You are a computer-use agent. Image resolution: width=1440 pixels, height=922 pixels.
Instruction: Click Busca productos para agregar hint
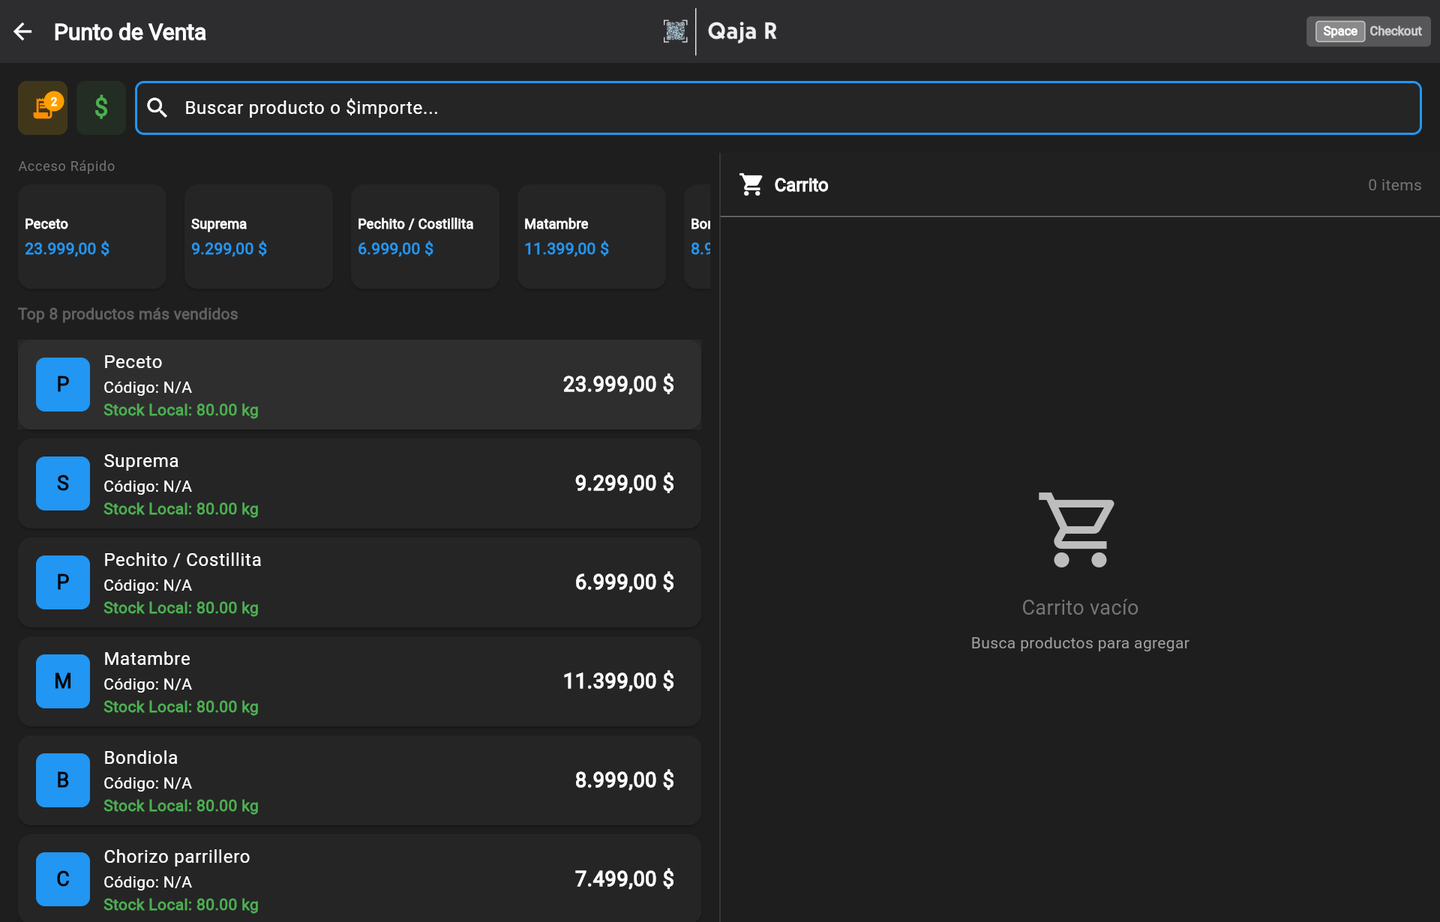click(x=1080, y=643)
